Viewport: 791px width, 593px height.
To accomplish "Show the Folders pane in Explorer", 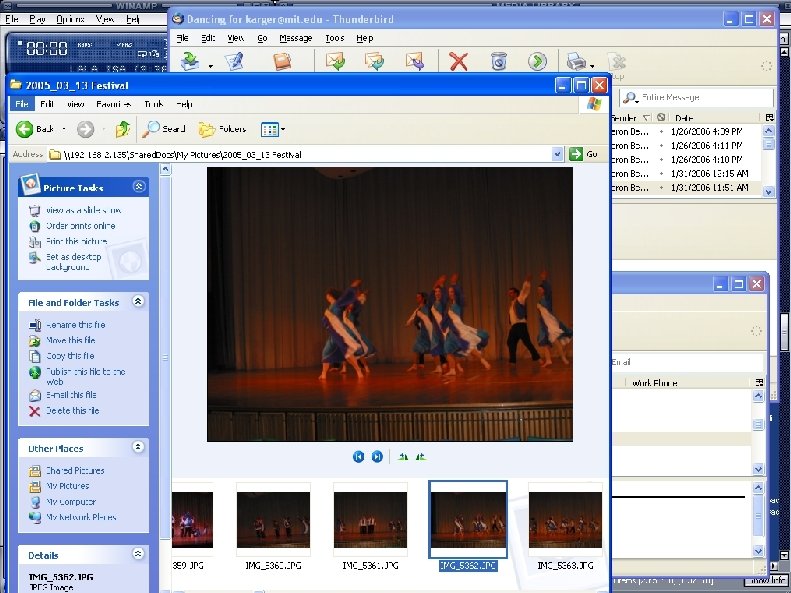I will 221,129.
